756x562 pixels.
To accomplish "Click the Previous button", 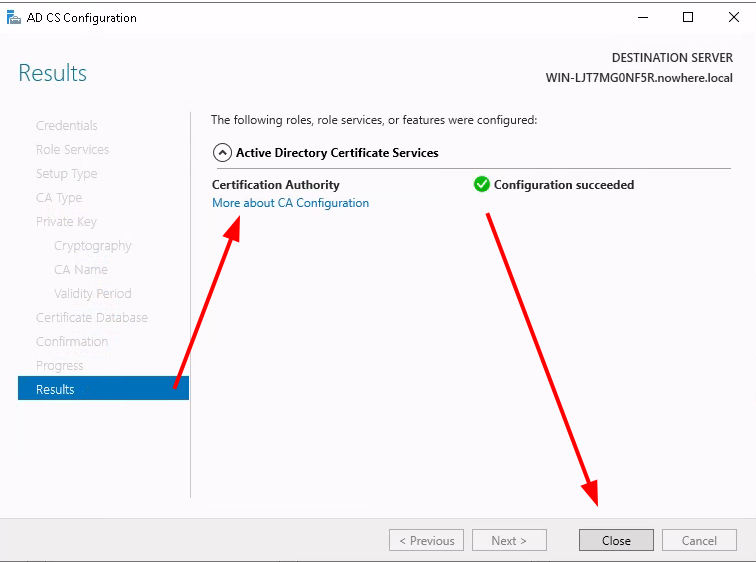I will (x=426, y=540).
